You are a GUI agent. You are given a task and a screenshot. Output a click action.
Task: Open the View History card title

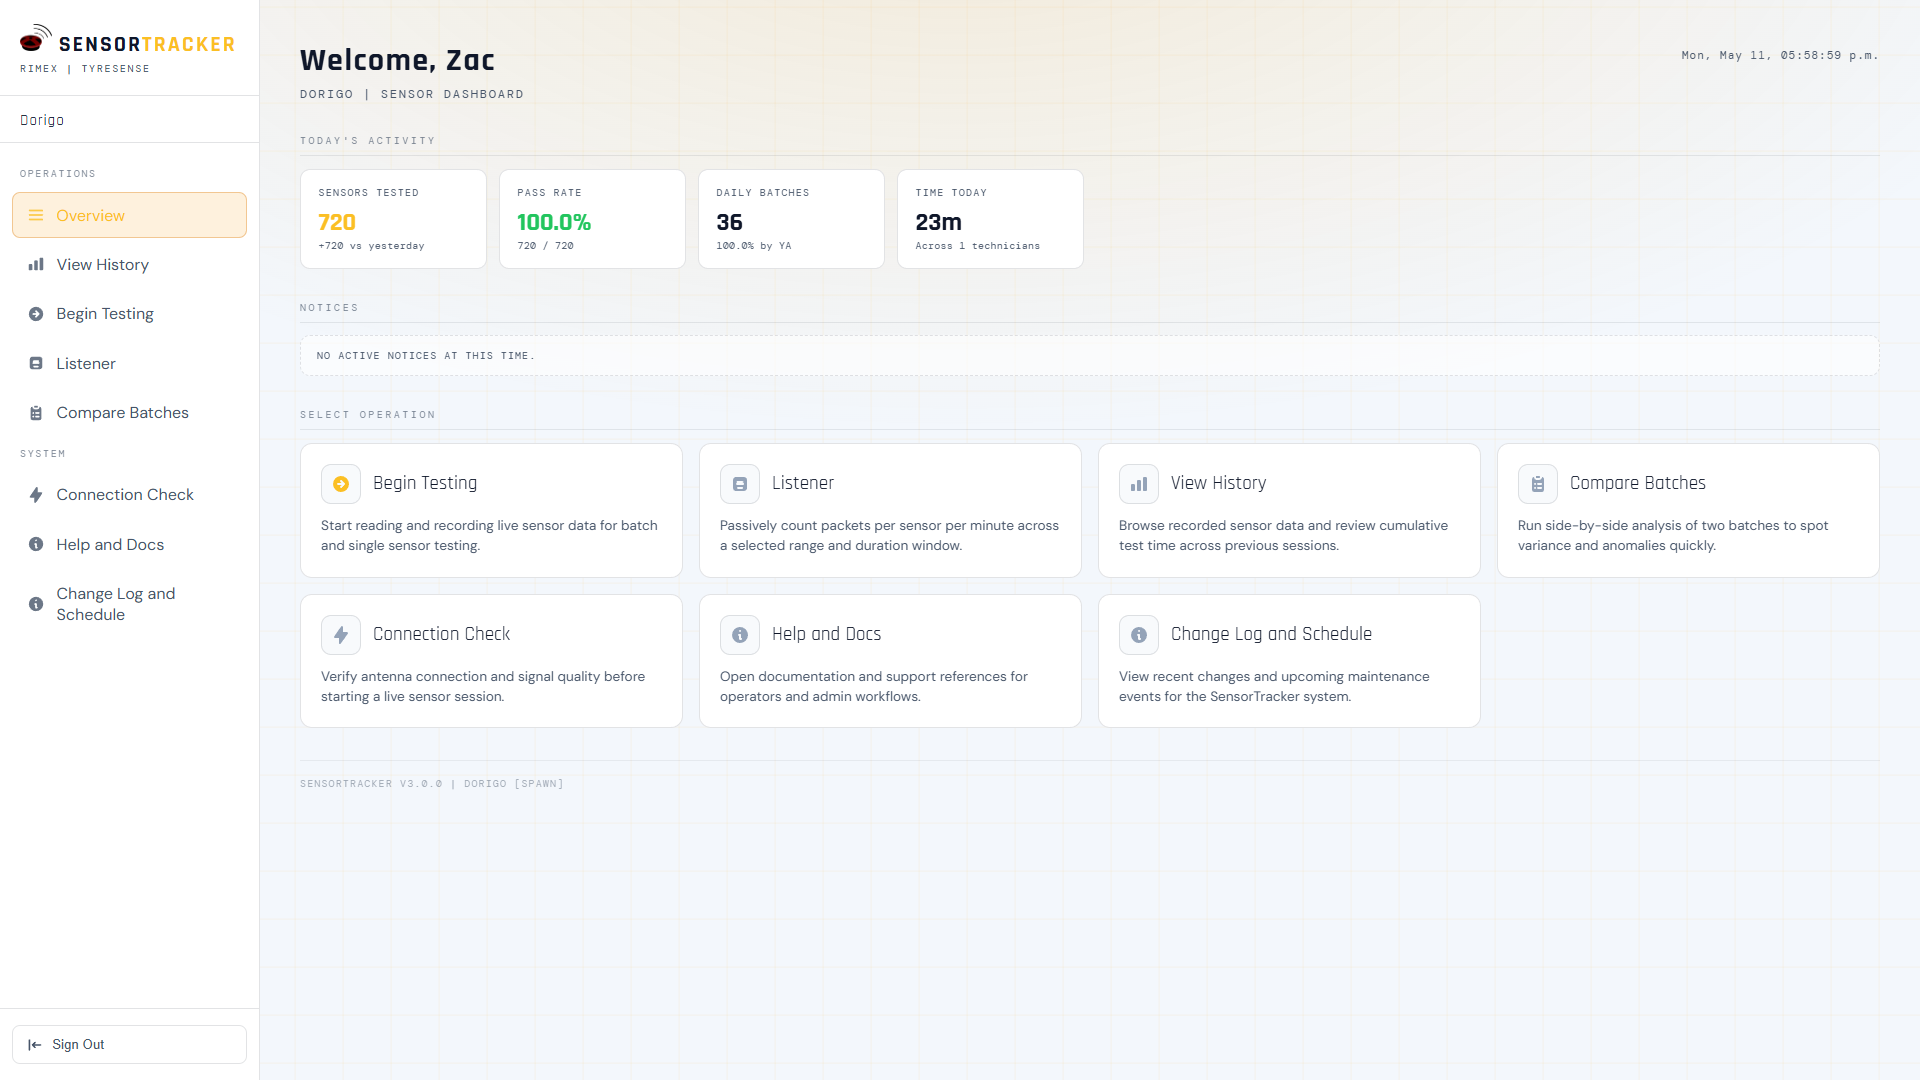(x=1218, y=483)
